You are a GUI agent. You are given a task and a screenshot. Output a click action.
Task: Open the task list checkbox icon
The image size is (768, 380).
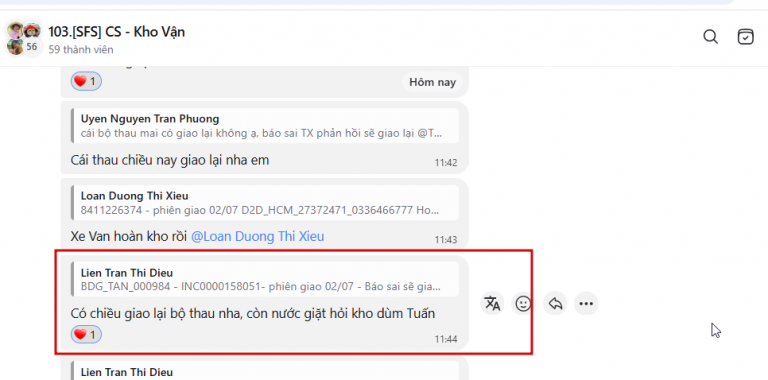pos(745,37)
